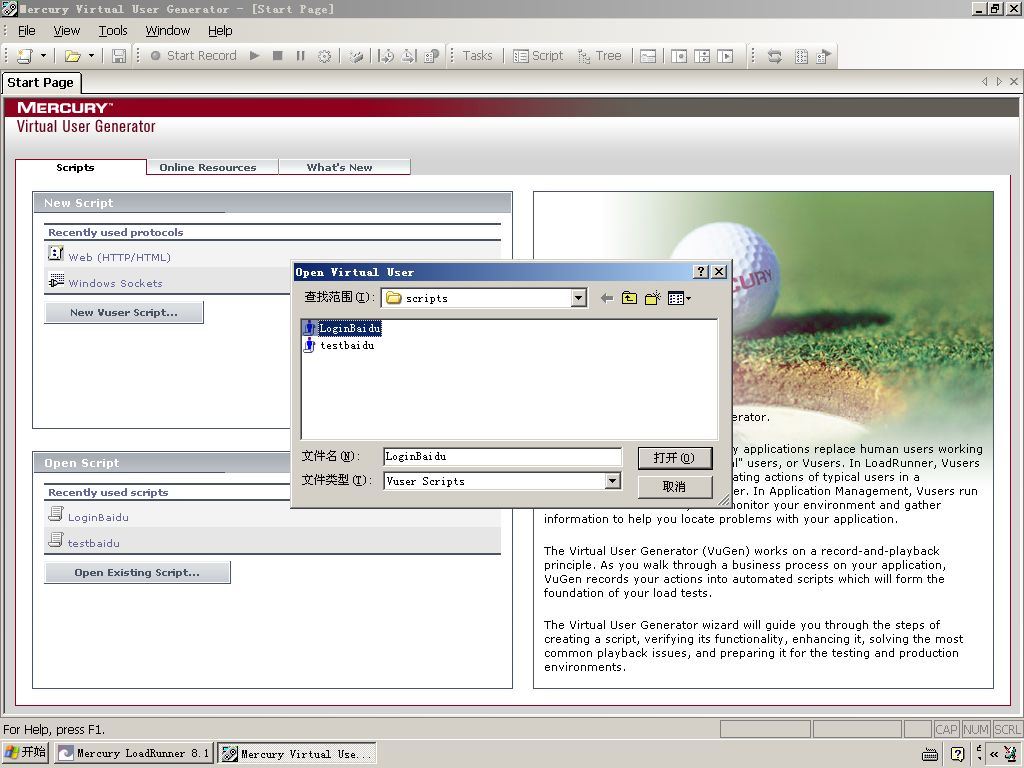
Task: Expand hidden tray icons chevron
Action: click(993, 754)
